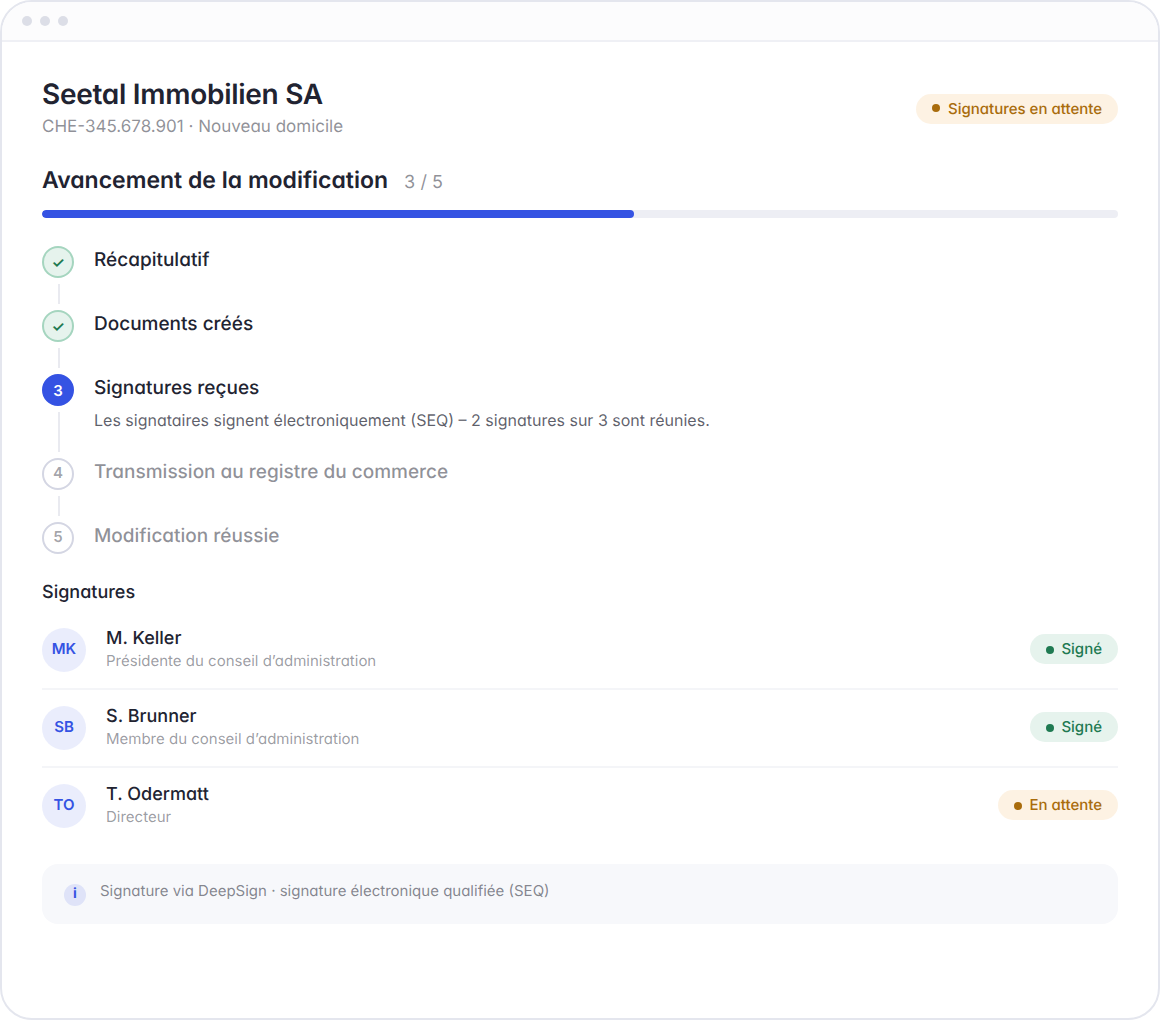Click the Signature via DeepSign info text
The height and width of the screenshot is (1020, 1160).
click(x=324, y=891)
